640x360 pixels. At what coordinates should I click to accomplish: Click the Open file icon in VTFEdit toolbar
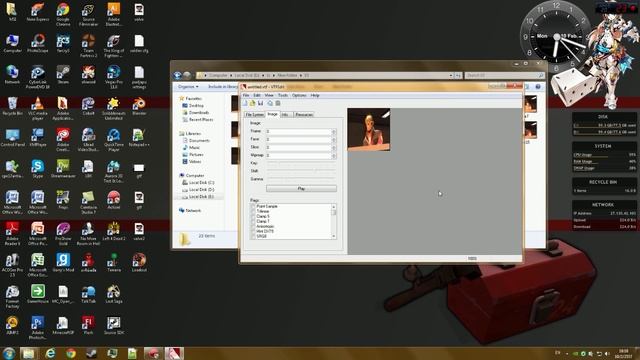tap(252, 104)
